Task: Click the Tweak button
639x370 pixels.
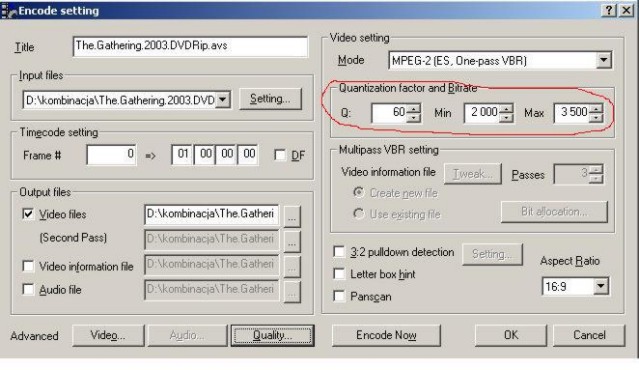Action: tap(473, 174)
